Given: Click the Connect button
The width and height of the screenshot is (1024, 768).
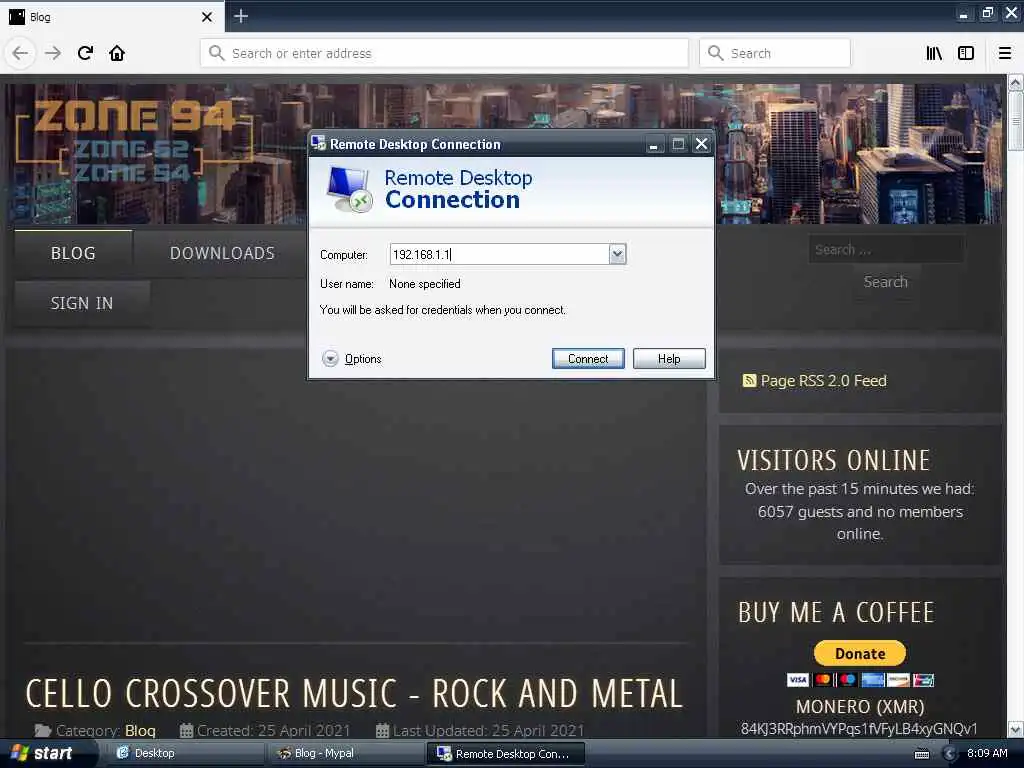Looking at the screenshot, I should pos(588,359).
